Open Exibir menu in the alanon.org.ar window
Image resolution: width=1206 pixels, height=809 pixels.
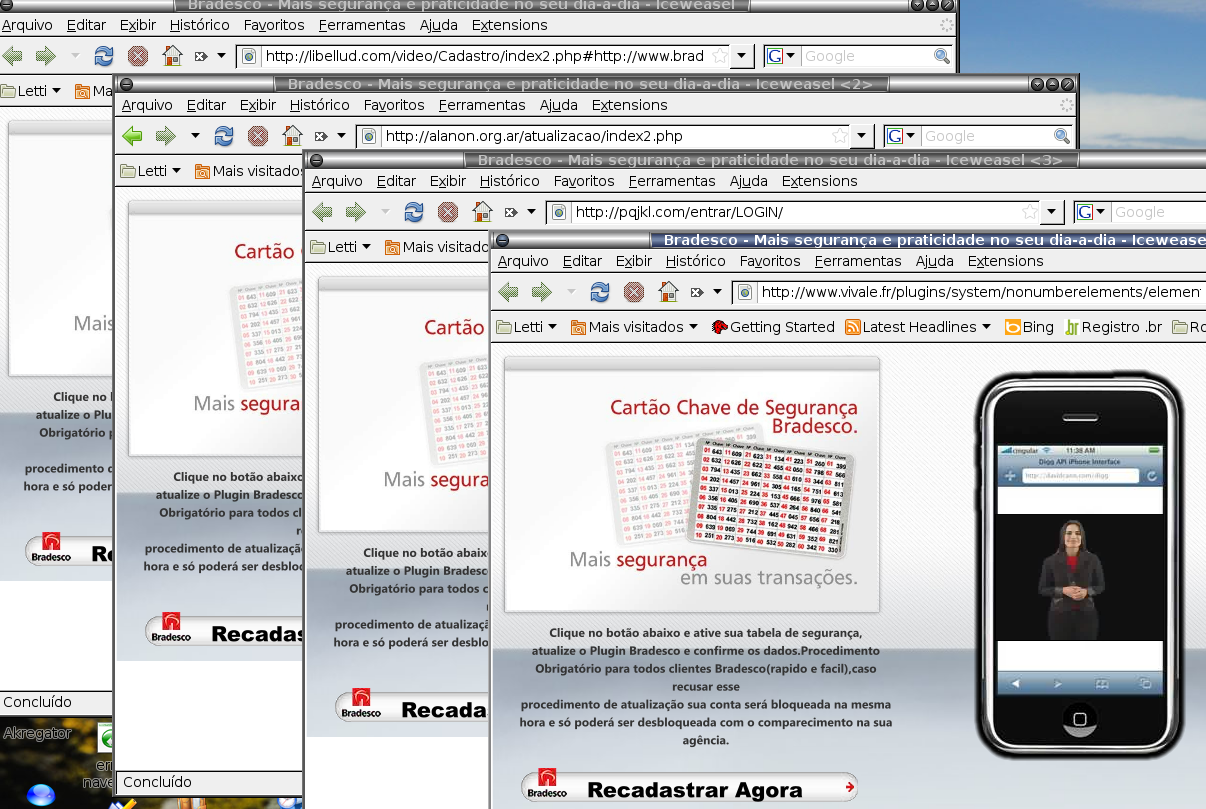tap(258, 105)
